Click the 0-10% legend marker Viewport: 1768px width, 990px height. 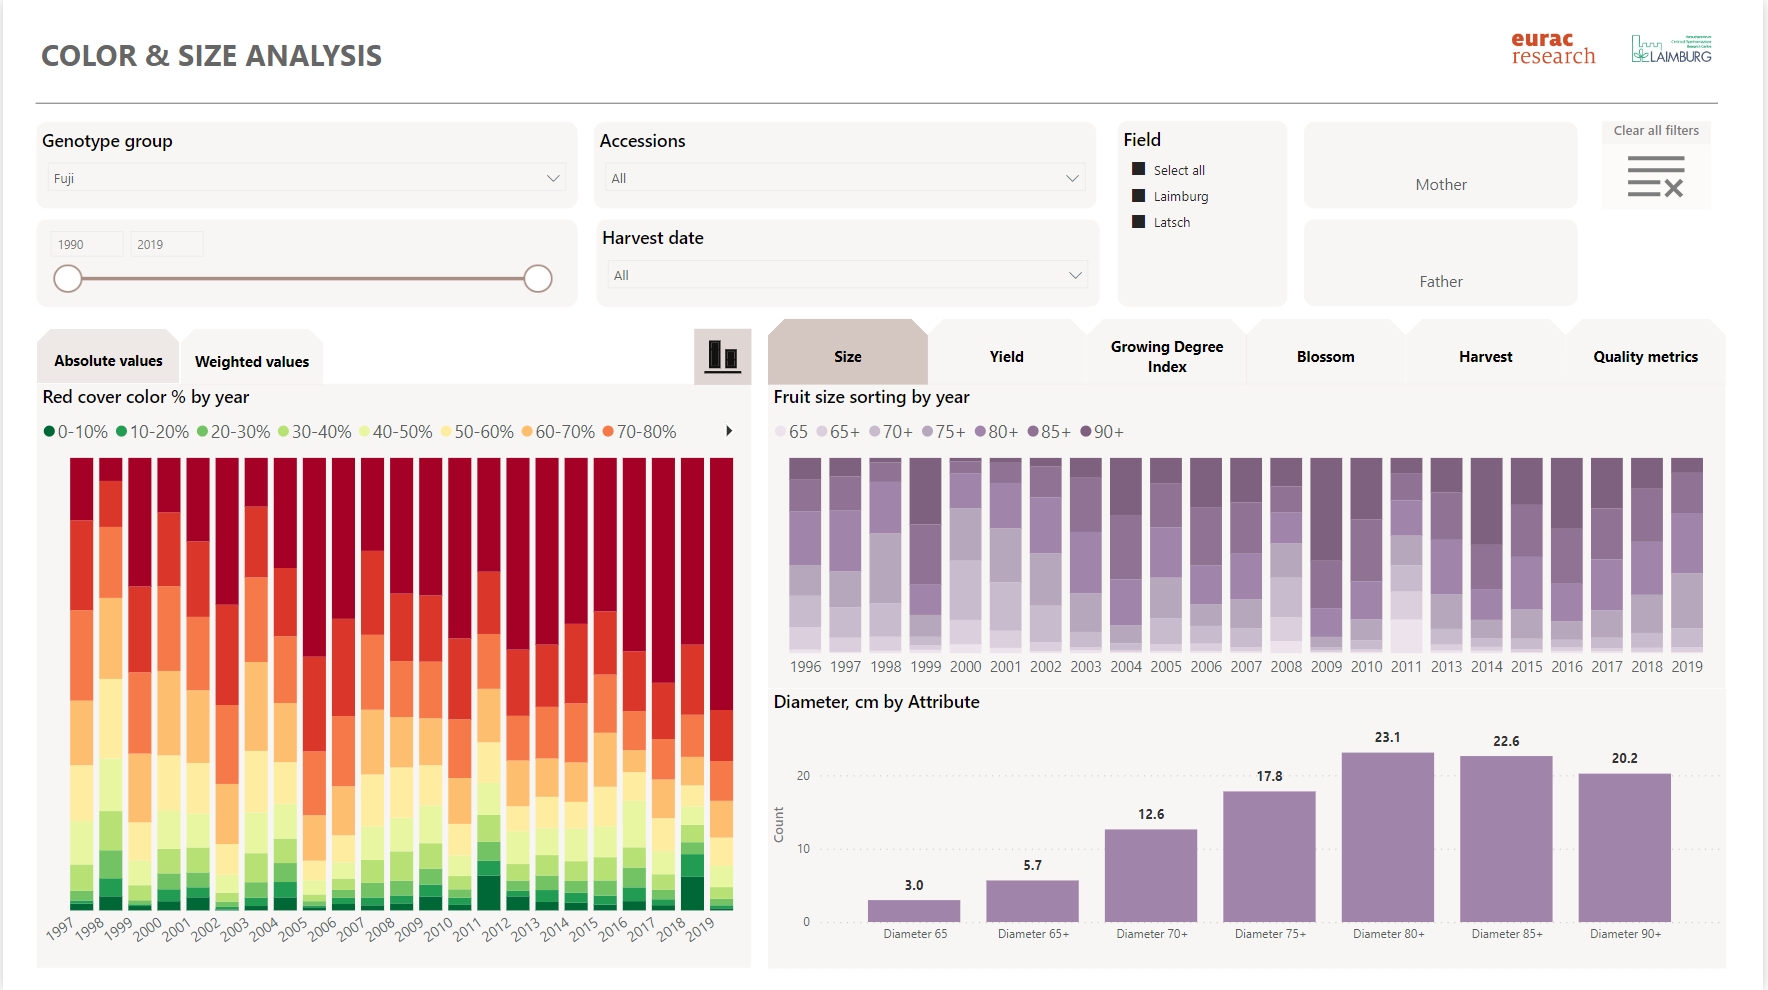(49, 432)
